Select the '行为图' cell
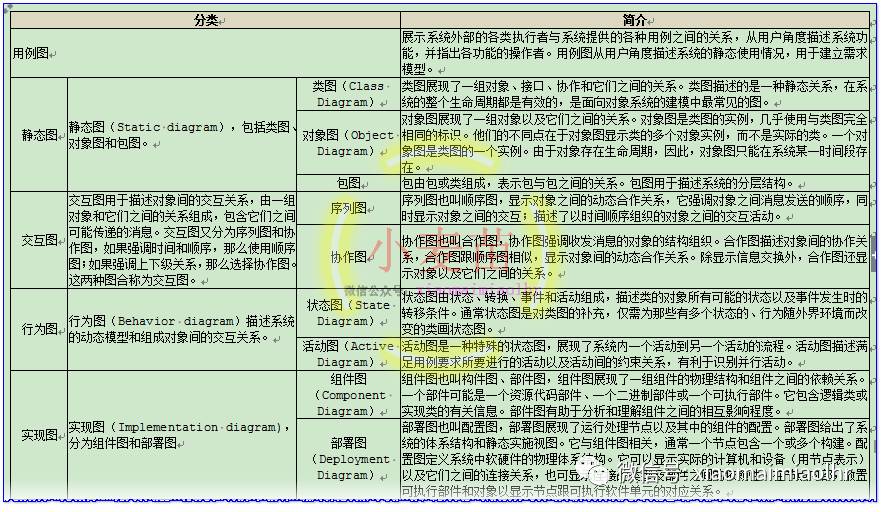Screen dimensions: 881x512 click(x=39, y=329)
